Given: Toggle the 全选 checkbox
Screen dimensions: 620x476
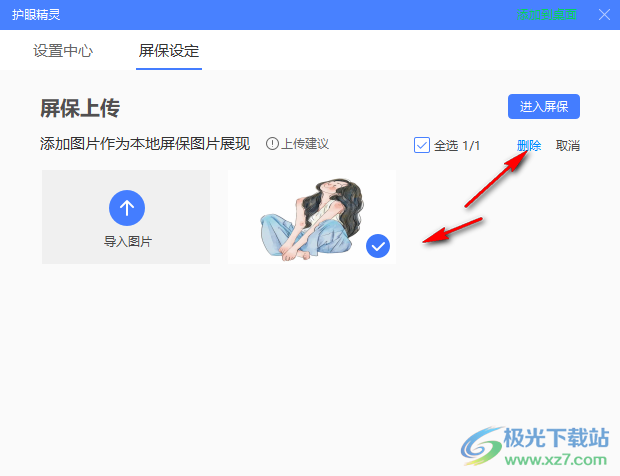Looking at the screenshot, I should pyautogui.click(x=422, y=145).
